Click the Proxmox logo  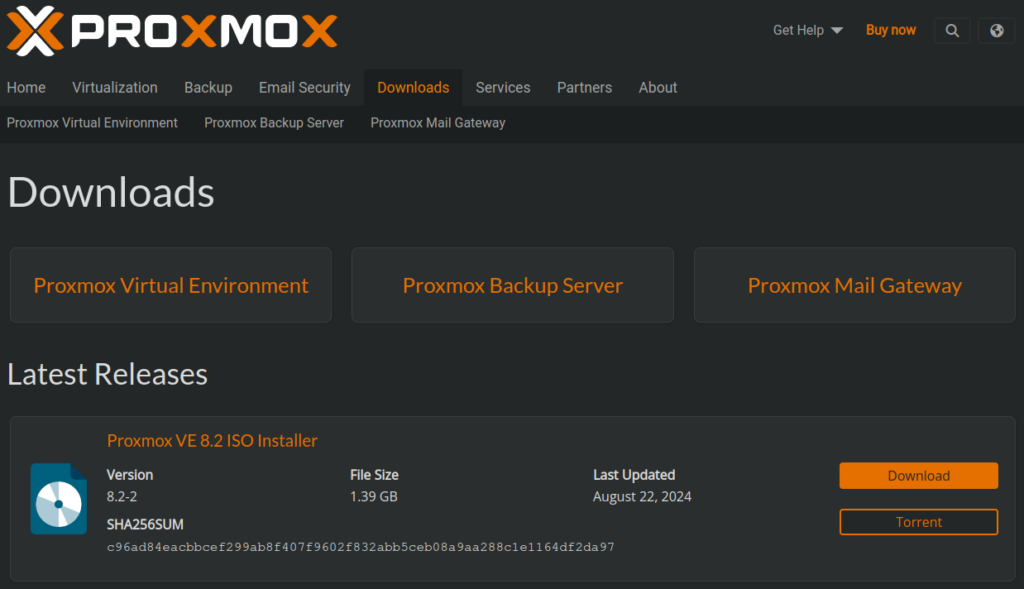point(170,31)
